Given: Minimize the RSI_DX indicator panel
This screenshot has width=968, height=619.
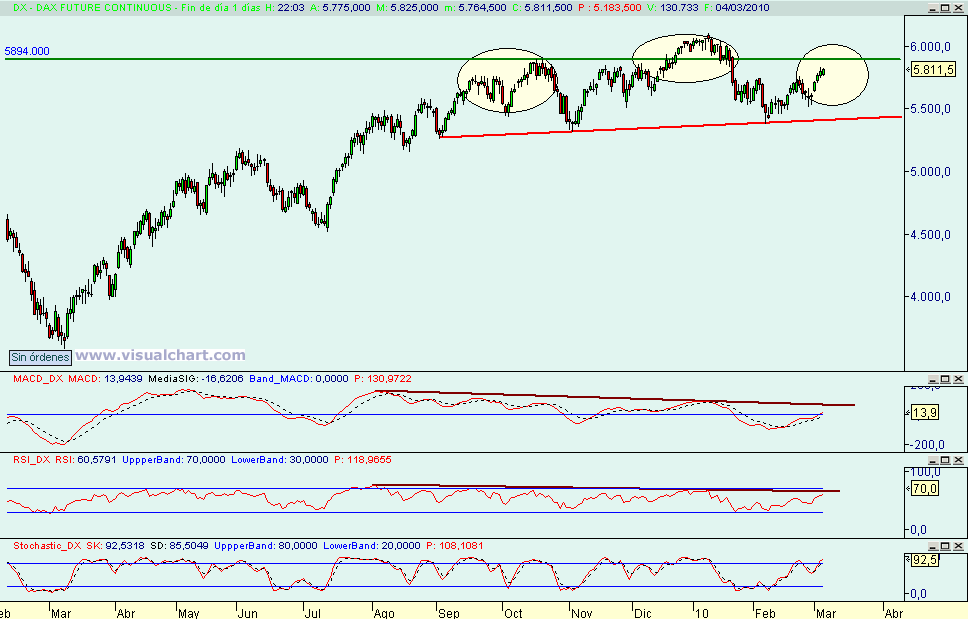Looking at the screenshot, I should pyautogui.click(x=933, y=460).
